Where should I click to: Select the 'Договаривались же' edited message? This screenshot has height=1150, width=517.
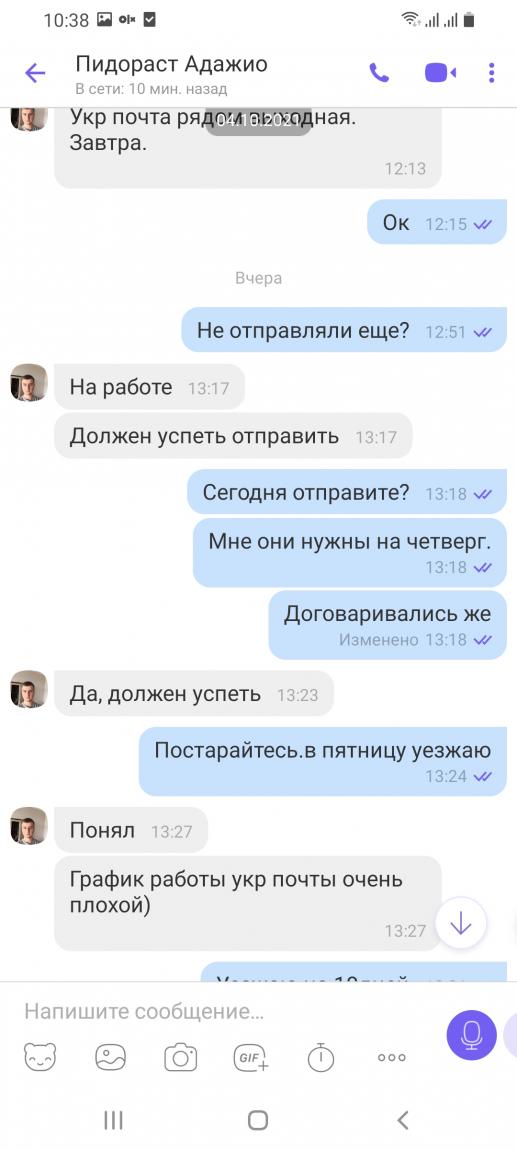pyautogui.click(x=387, y=625)
